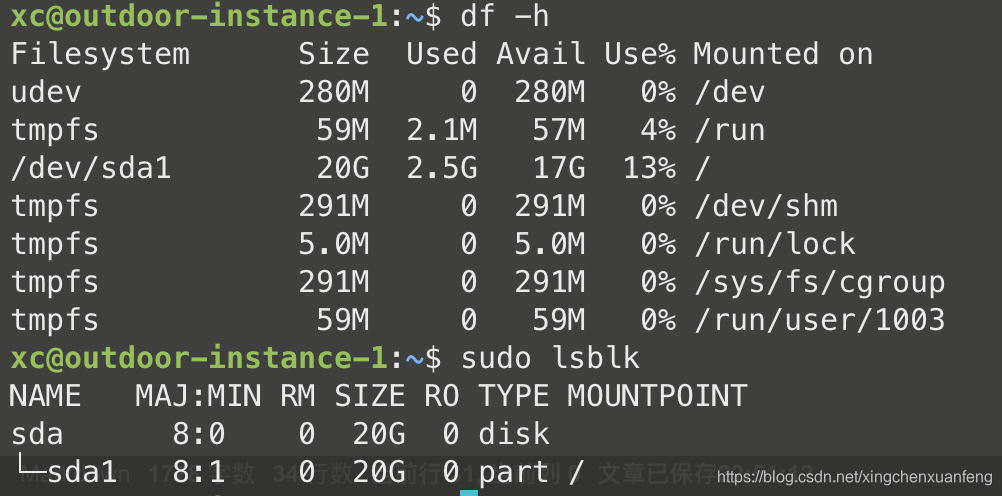Click the 13% usage value
The image size is (1002, 496).
coord(649,168)
